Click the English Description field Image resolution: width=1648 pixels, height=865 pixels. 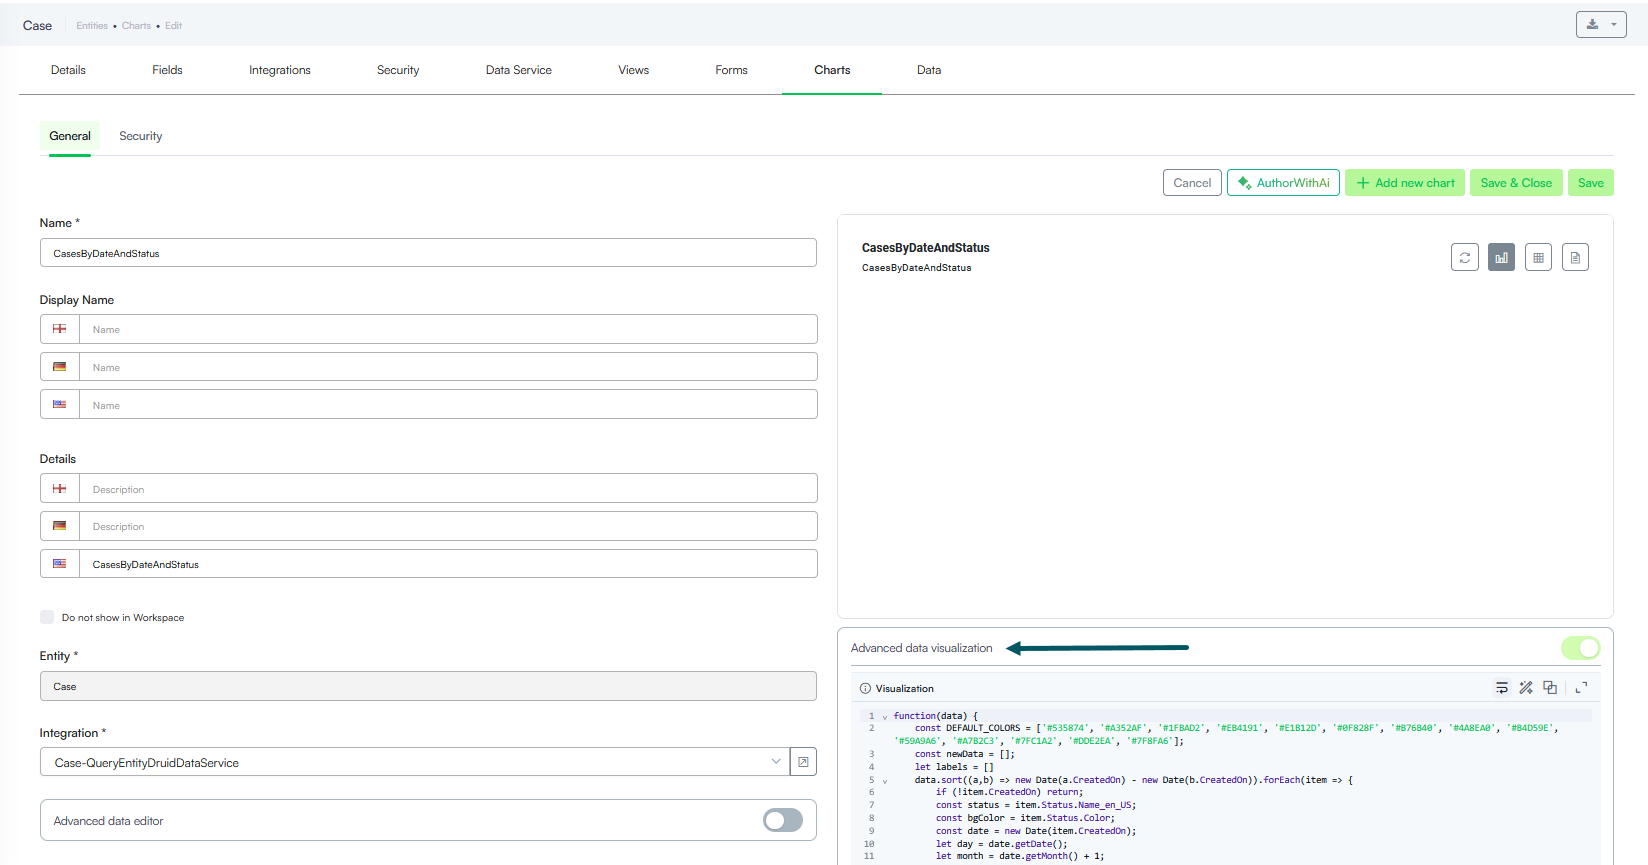(448, 489)
